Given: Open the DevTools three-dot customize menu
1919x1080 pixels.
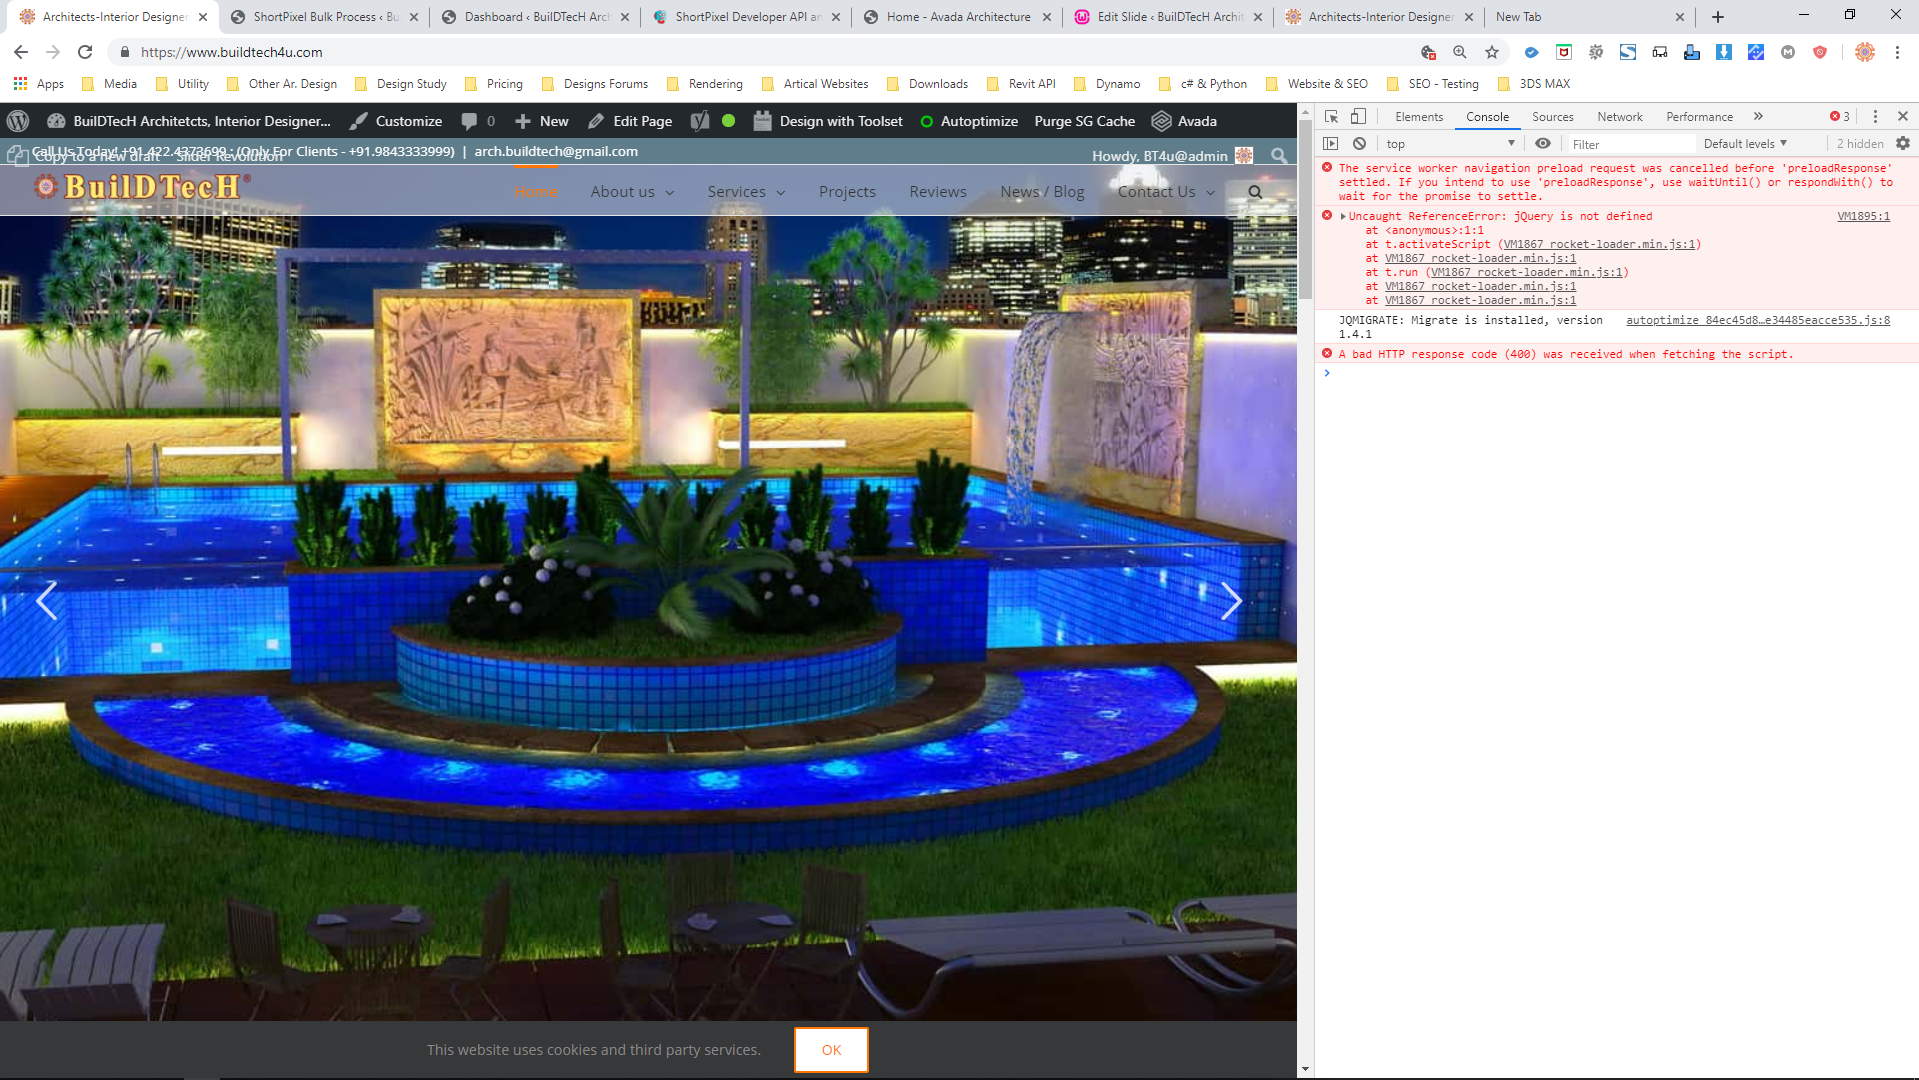Looking at the screenshot, I should [x=1875, y=117].
